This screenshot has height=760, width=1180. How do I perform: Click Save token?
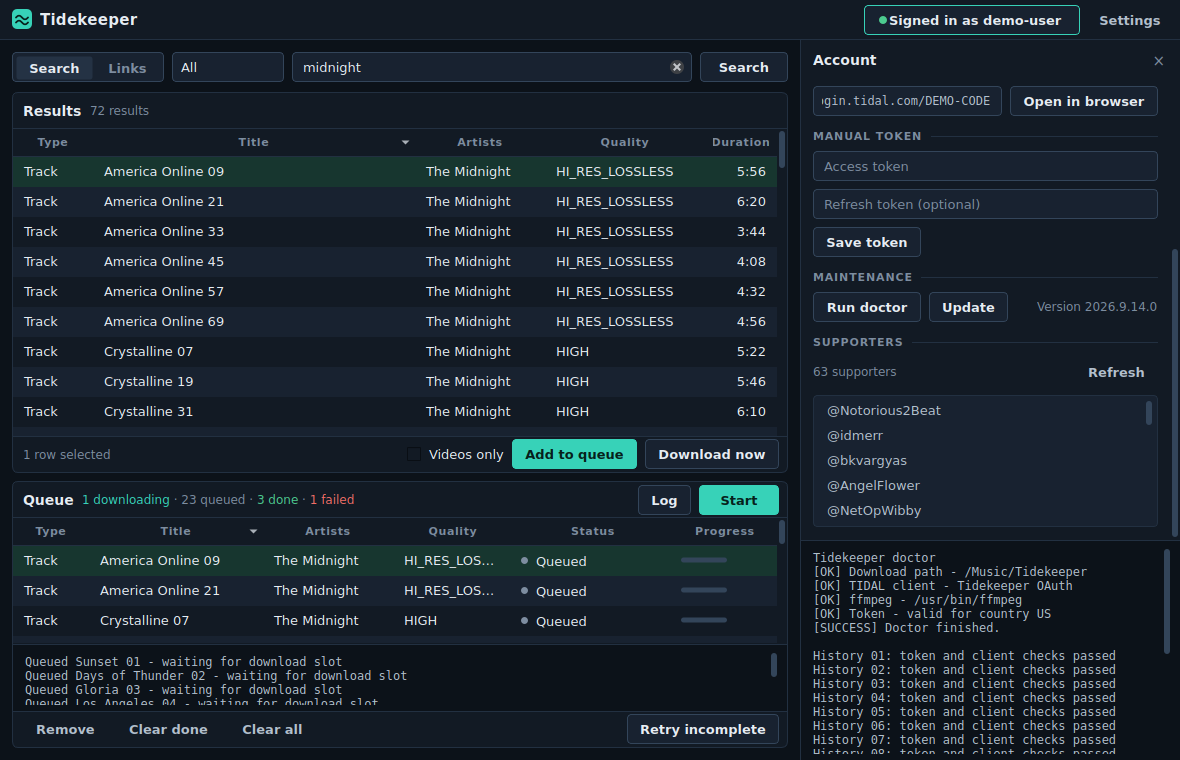click(866, 242)
